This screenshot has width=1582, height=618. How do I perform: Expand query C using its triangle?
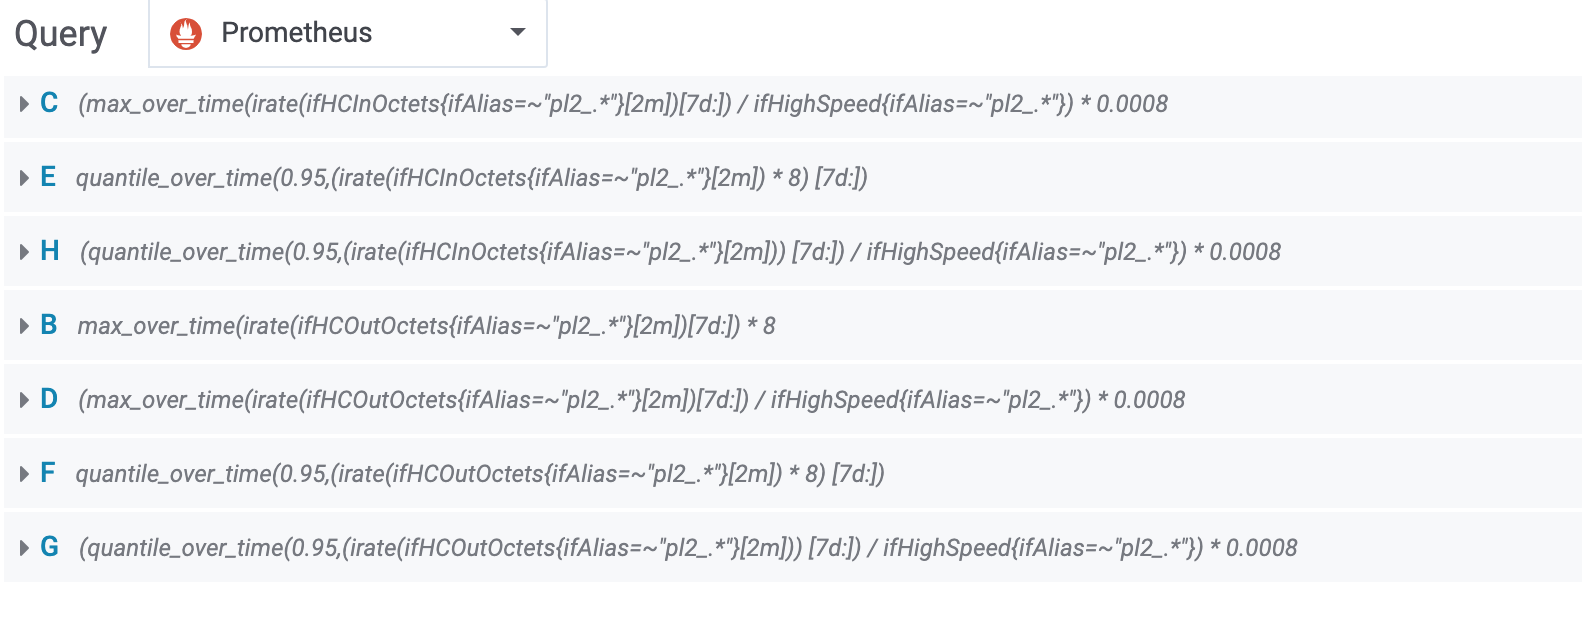pyautogui.click(x=24, y=104)
